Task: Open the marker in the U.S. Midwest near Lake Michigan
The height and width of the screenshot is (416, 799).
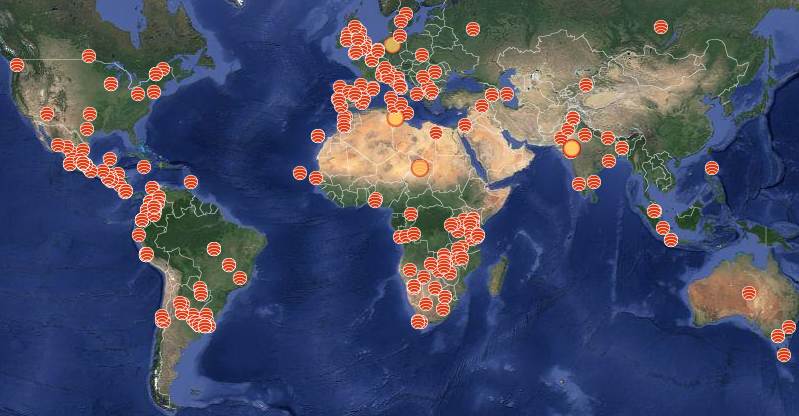Action: point(111,84)
